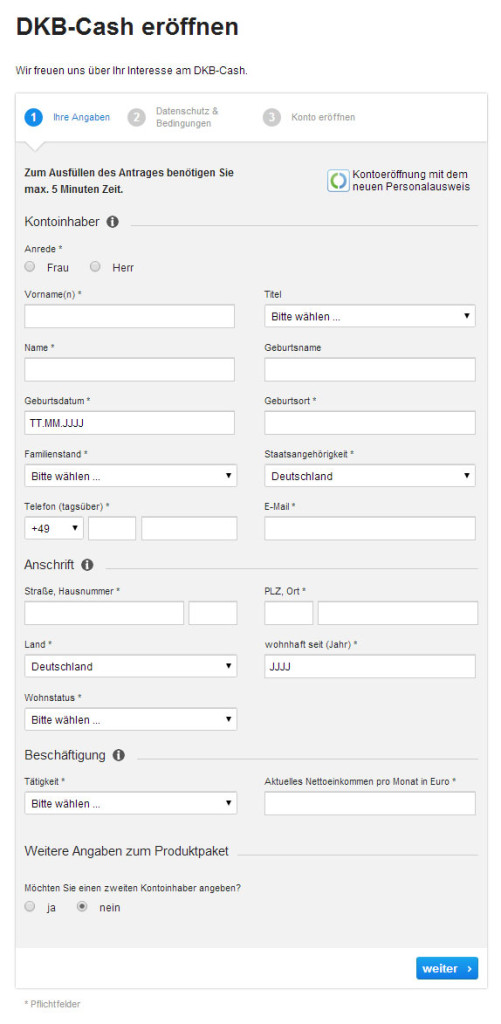Click the info icon next to Anschrift

[x=88, y=564]
